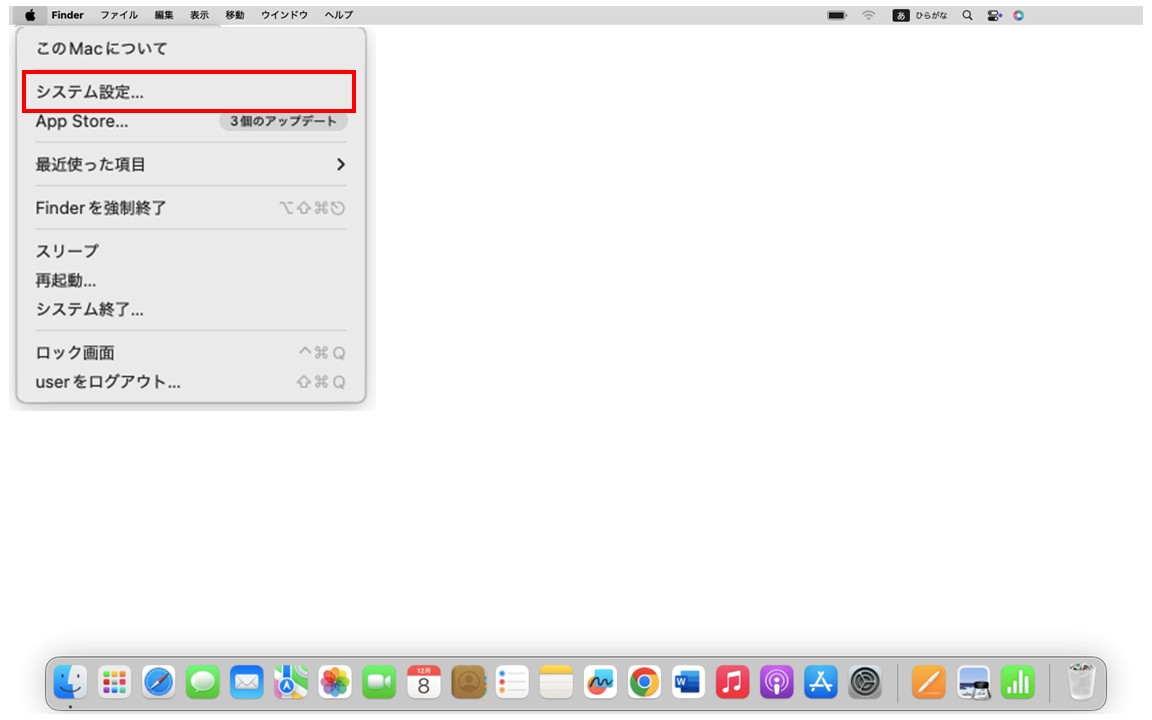Open Microsoft Word from the Dock

coord(686,684)
